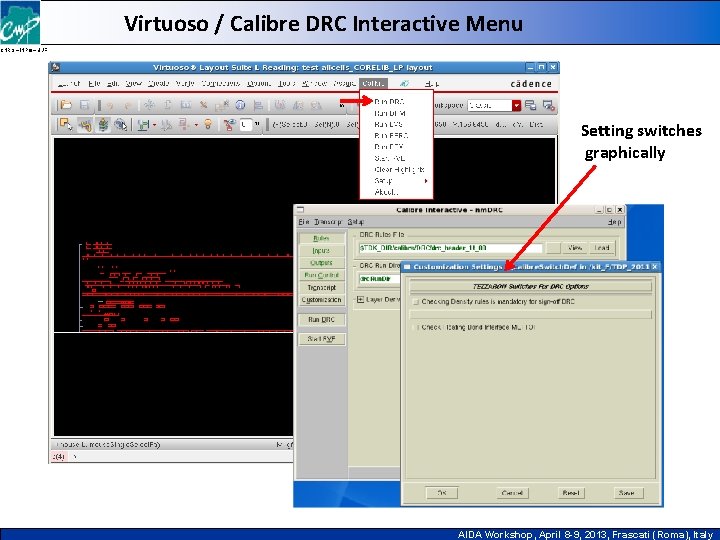
Task: Click Reset in Customization Settings dialog
Action: 570,493
